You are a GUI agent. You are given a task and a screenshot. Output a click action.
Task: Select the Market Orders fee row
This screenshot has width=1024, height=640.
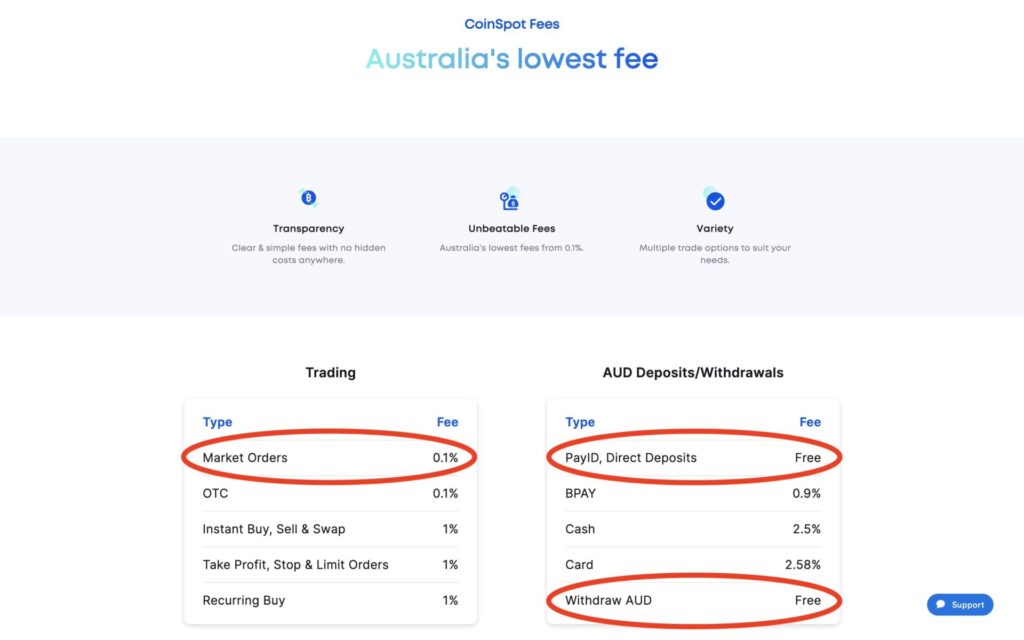pyautogui.click(x=330, y=457)
